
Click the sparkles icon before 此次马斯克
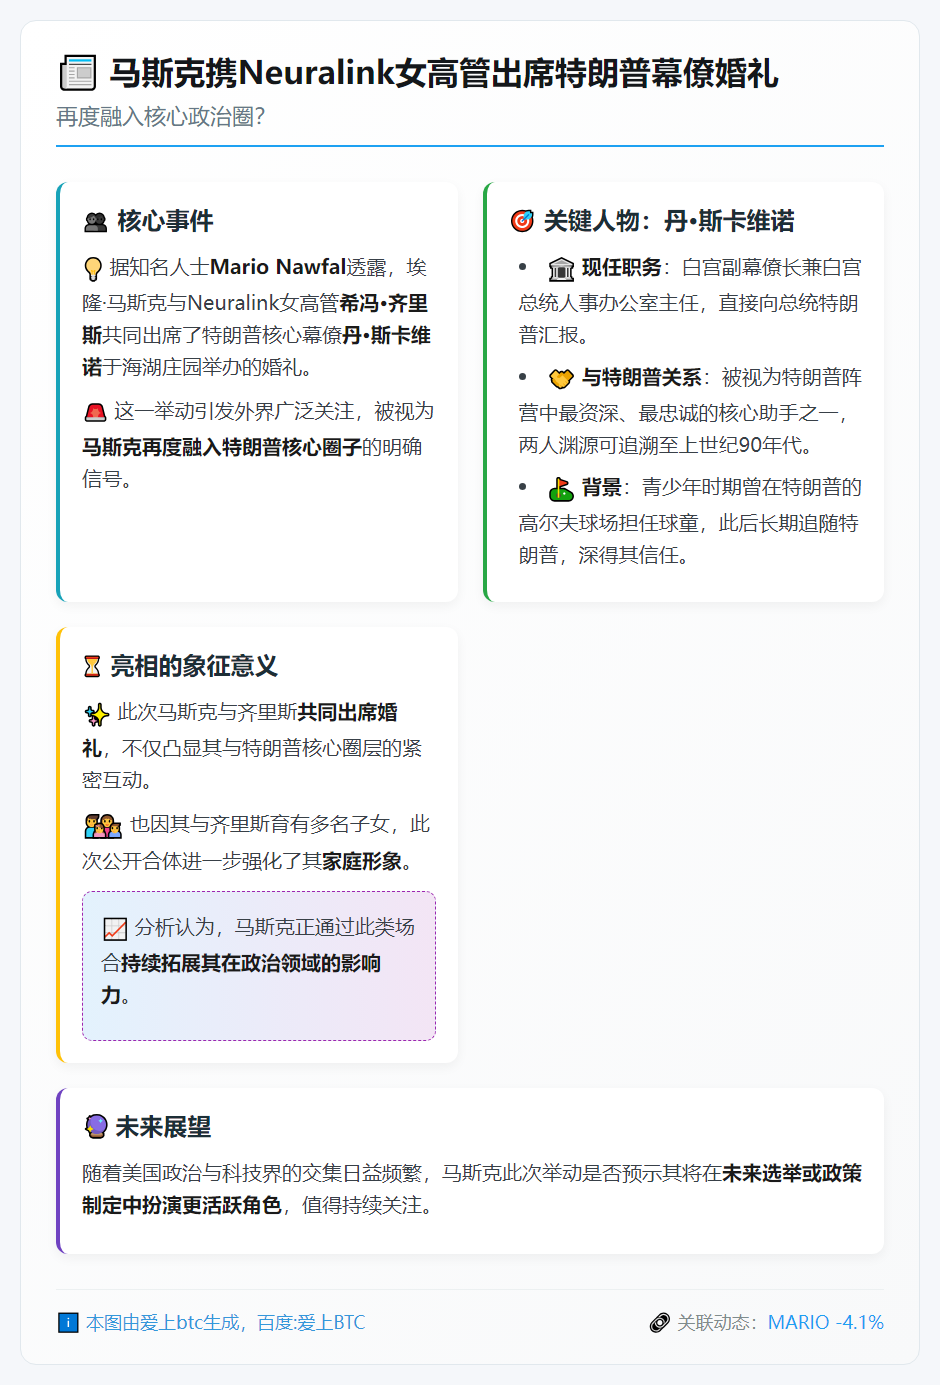coord(97,714)
